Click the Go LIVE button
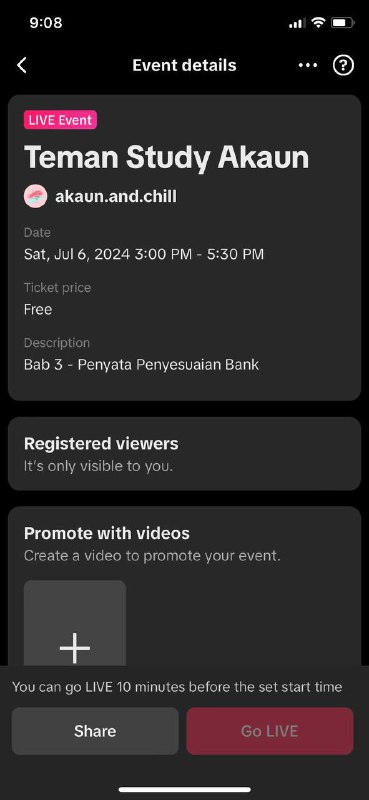The height and width of the screenshot is (800, 369). 269,731
